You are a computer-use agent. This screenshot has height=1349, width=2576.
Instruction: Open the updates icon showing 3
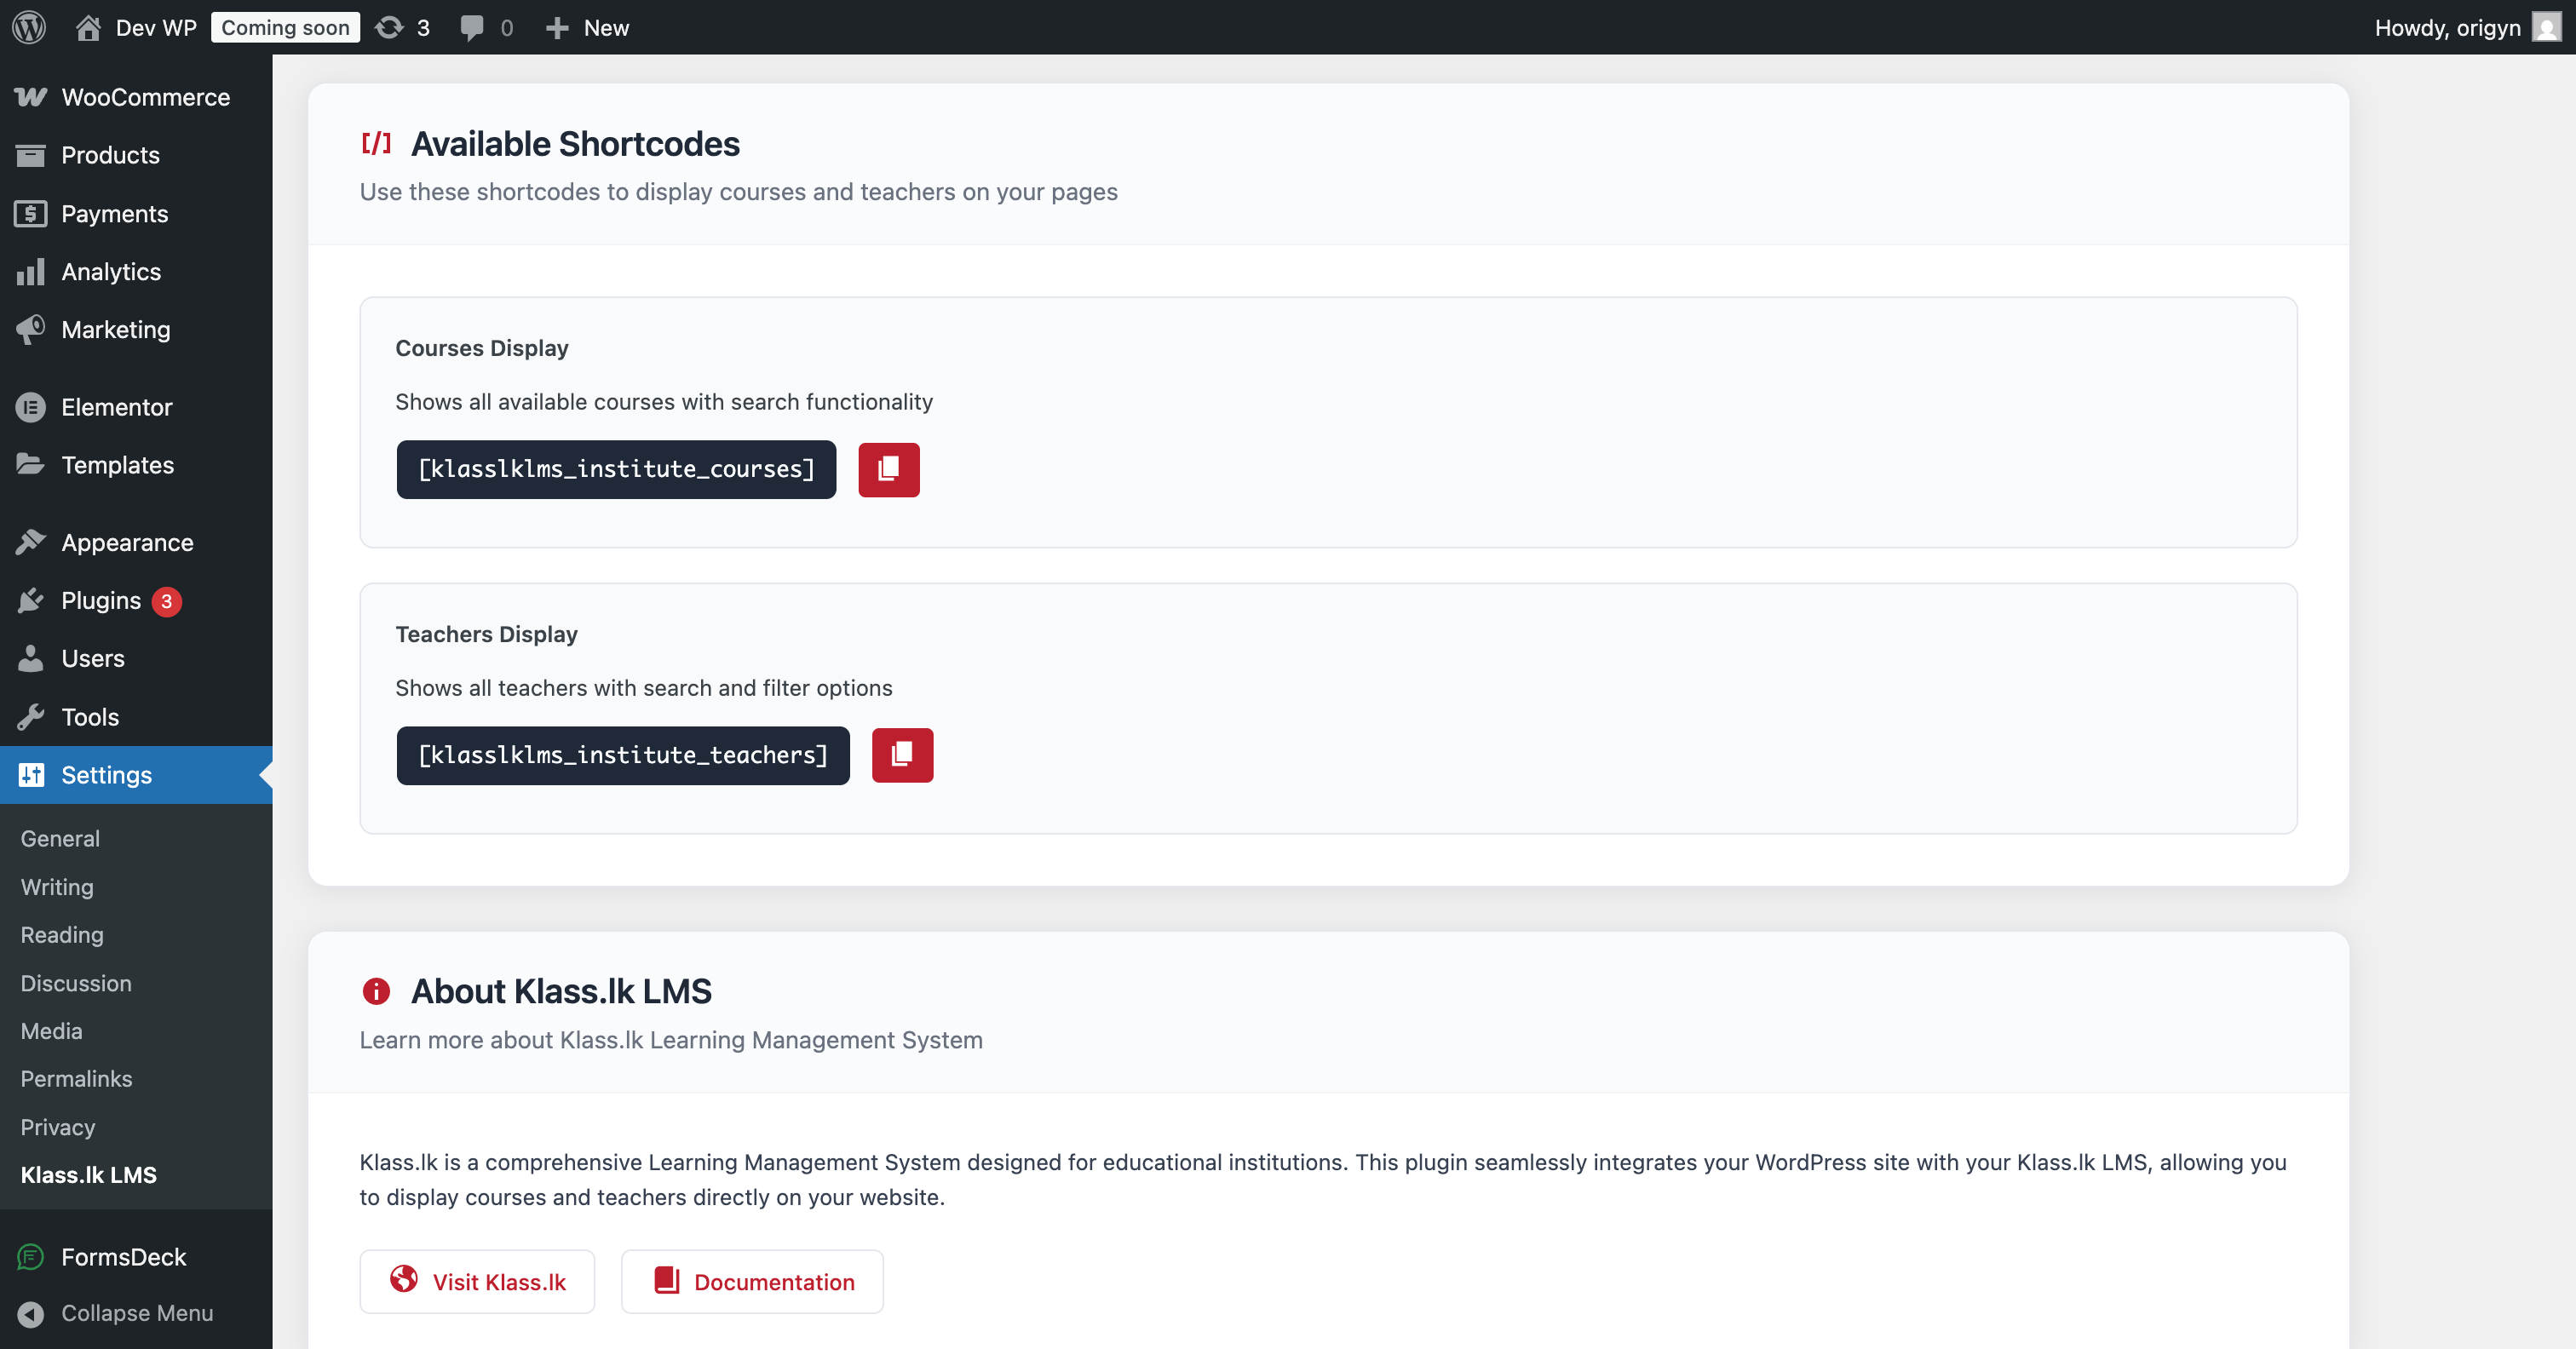[401, 27]
